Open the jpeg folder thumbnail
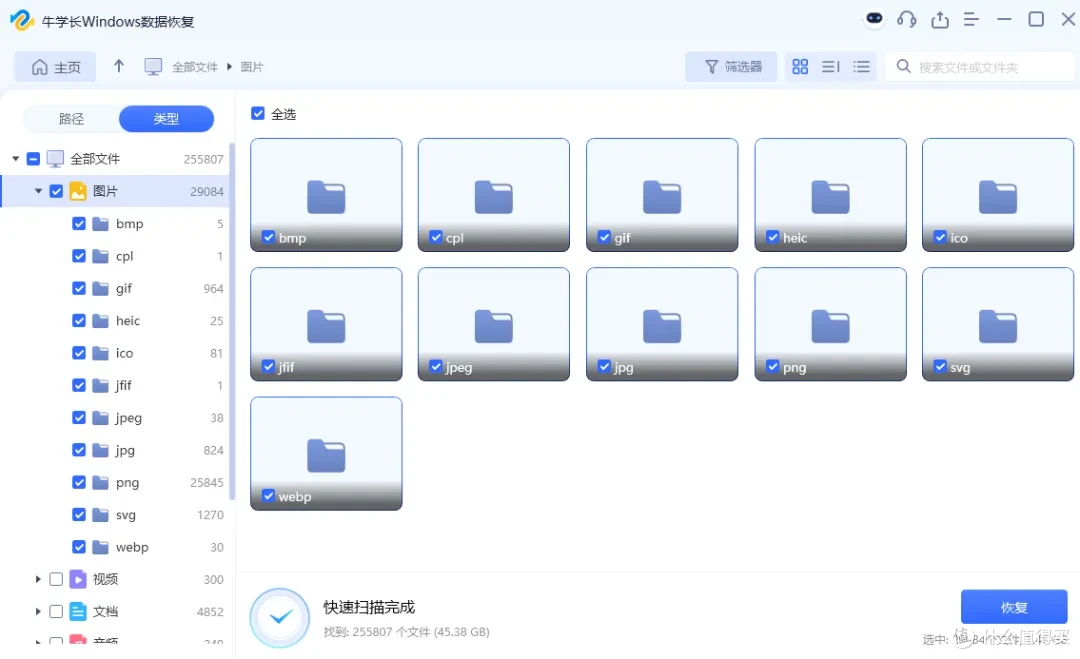Viewport: 1080px width, 659px height. pyautogui.click(x=494, y=324)
